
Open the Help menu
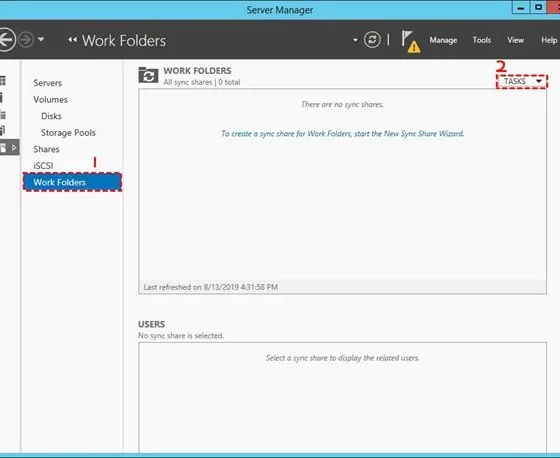pyautogui.click(x=549, y=40)
